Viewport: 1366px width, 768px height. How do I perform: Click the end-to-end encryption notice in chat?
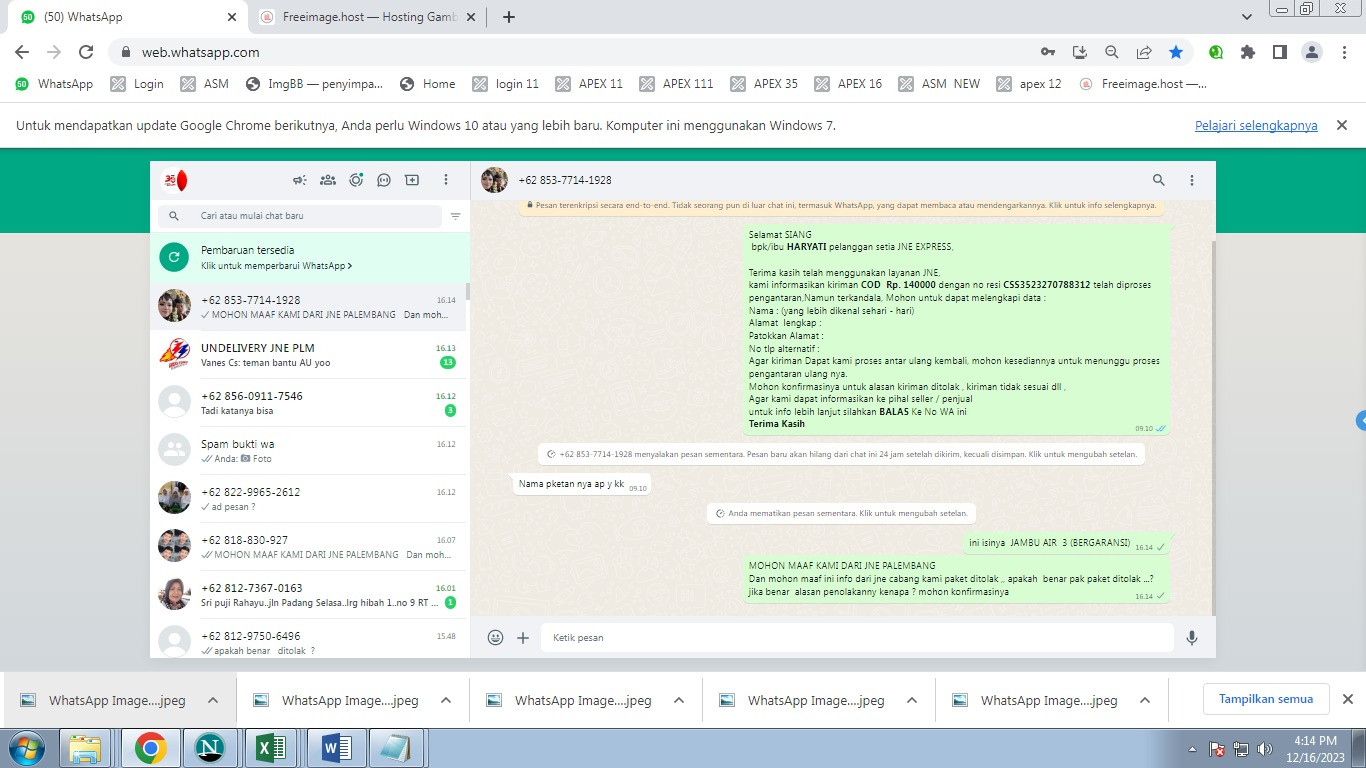pos(840,206)
